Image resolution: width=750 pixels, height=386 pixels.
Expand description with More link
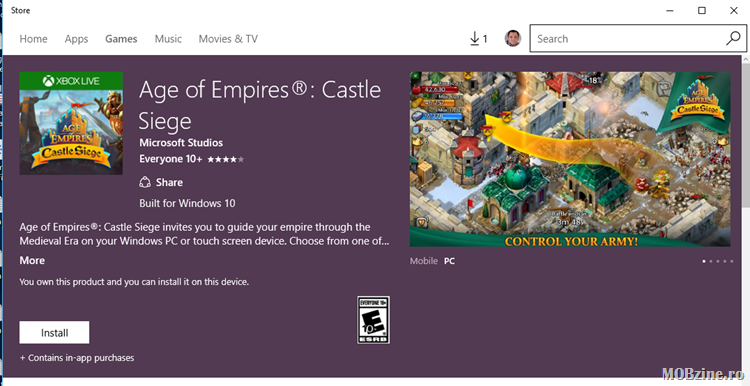click(32, 261)
